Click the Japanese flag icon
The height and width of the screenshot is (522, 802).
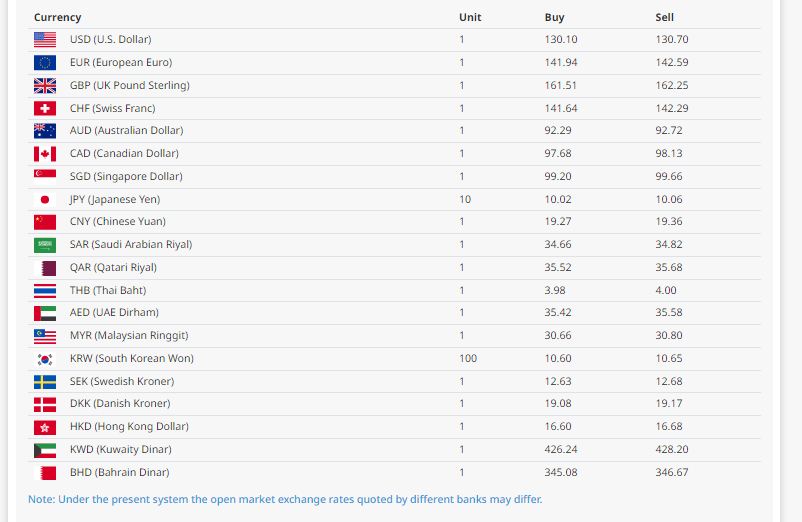tap(45, 199)
